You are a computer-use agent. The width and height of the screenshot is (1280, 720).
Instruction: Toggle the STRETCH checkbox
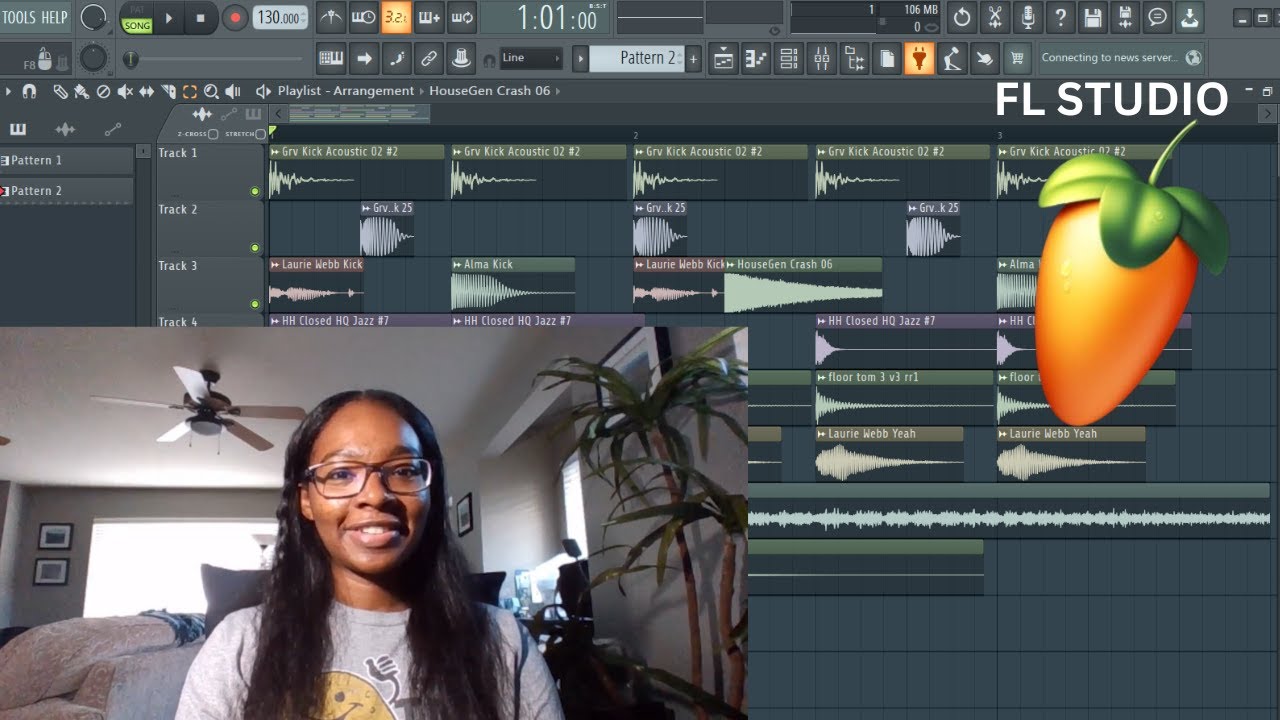(x=260, y=134)
